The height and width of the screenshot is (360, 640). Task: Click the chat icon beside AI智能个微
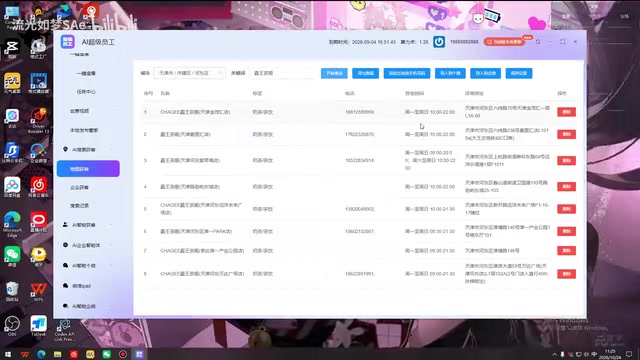coord(65,265)
